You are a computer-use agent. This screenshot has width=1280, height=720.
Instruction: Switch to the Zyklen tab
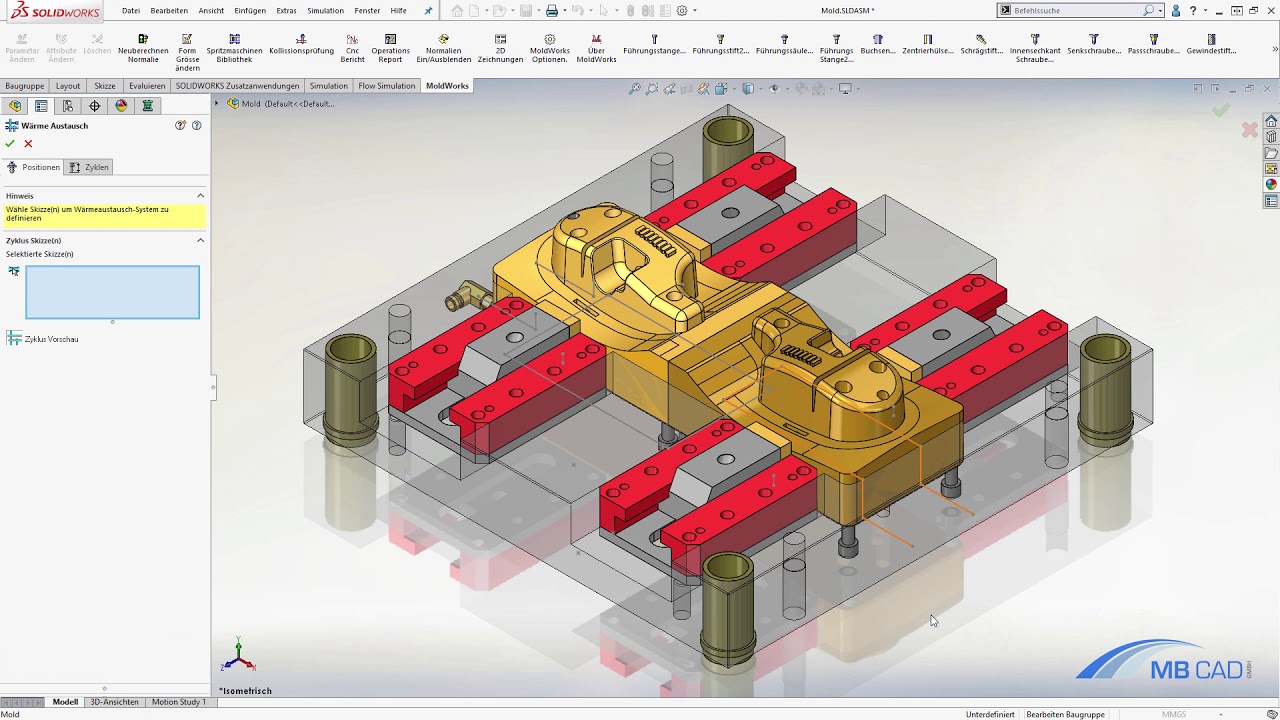tap(89, 167)
